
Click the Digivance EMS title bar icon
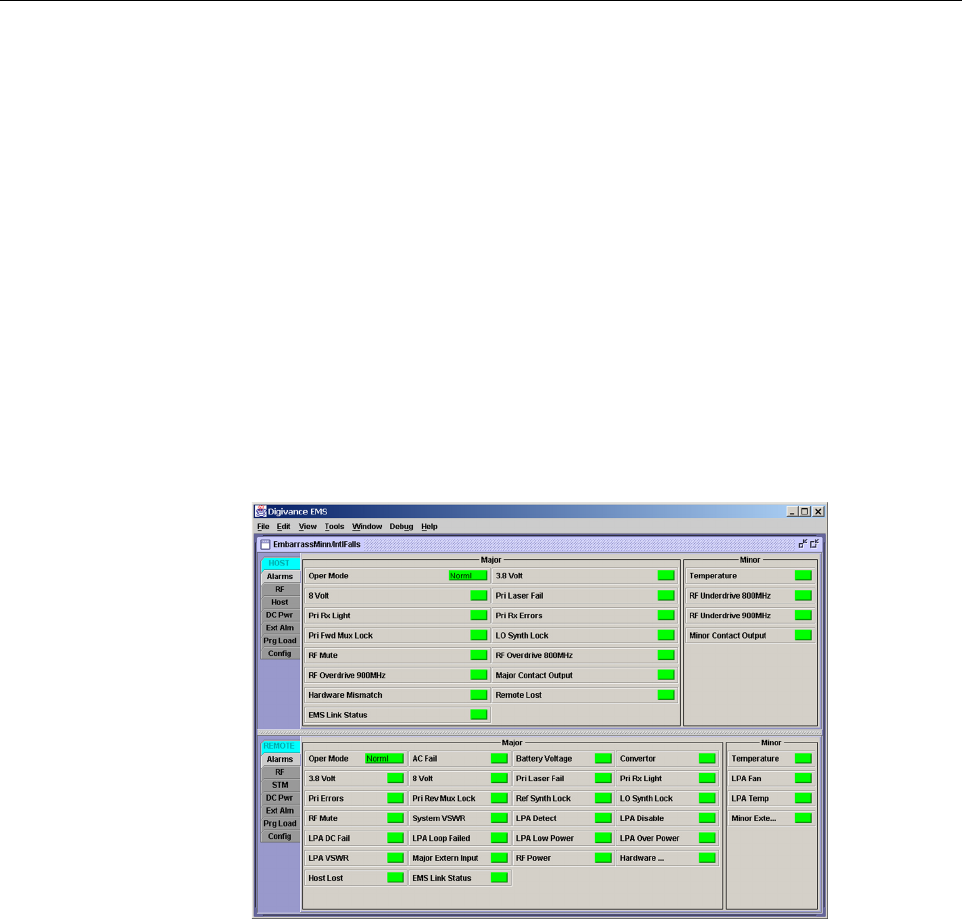click(x=261, y=511)
